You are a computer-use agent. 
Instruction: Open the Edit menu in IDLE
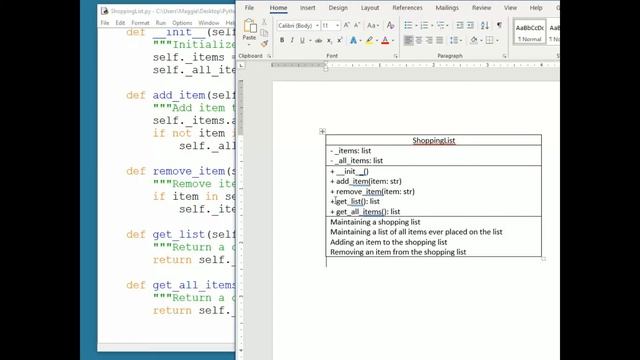click(120, 23)
